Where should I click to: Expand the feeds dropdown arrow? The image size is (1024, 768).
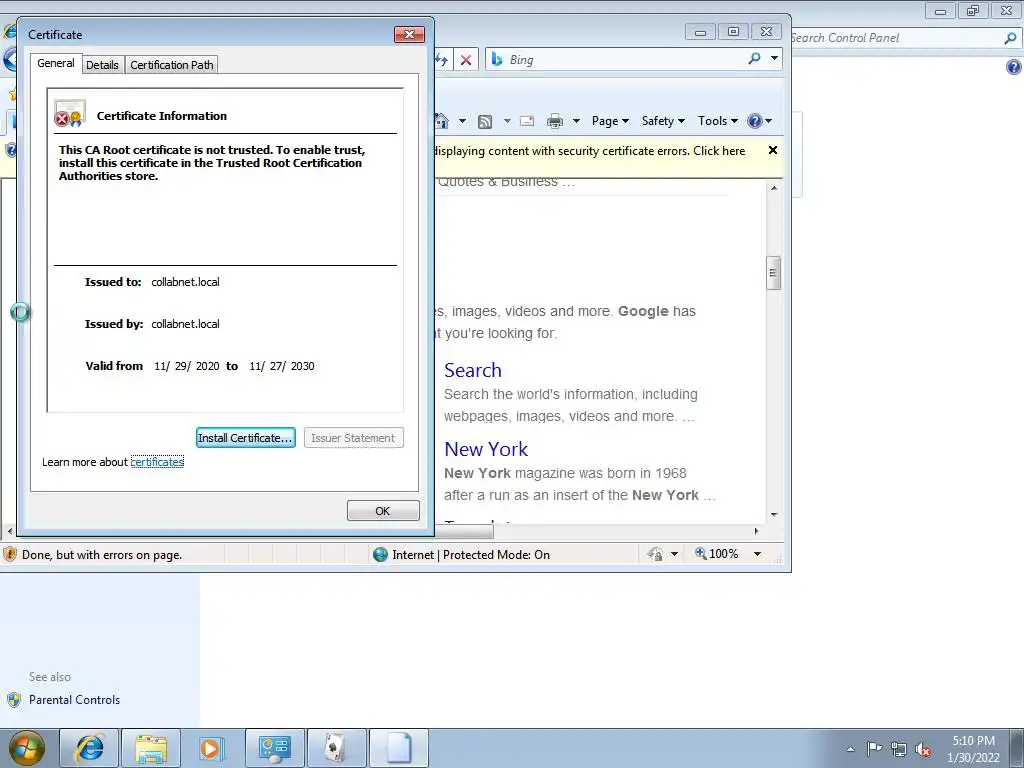tap(507, 121)
